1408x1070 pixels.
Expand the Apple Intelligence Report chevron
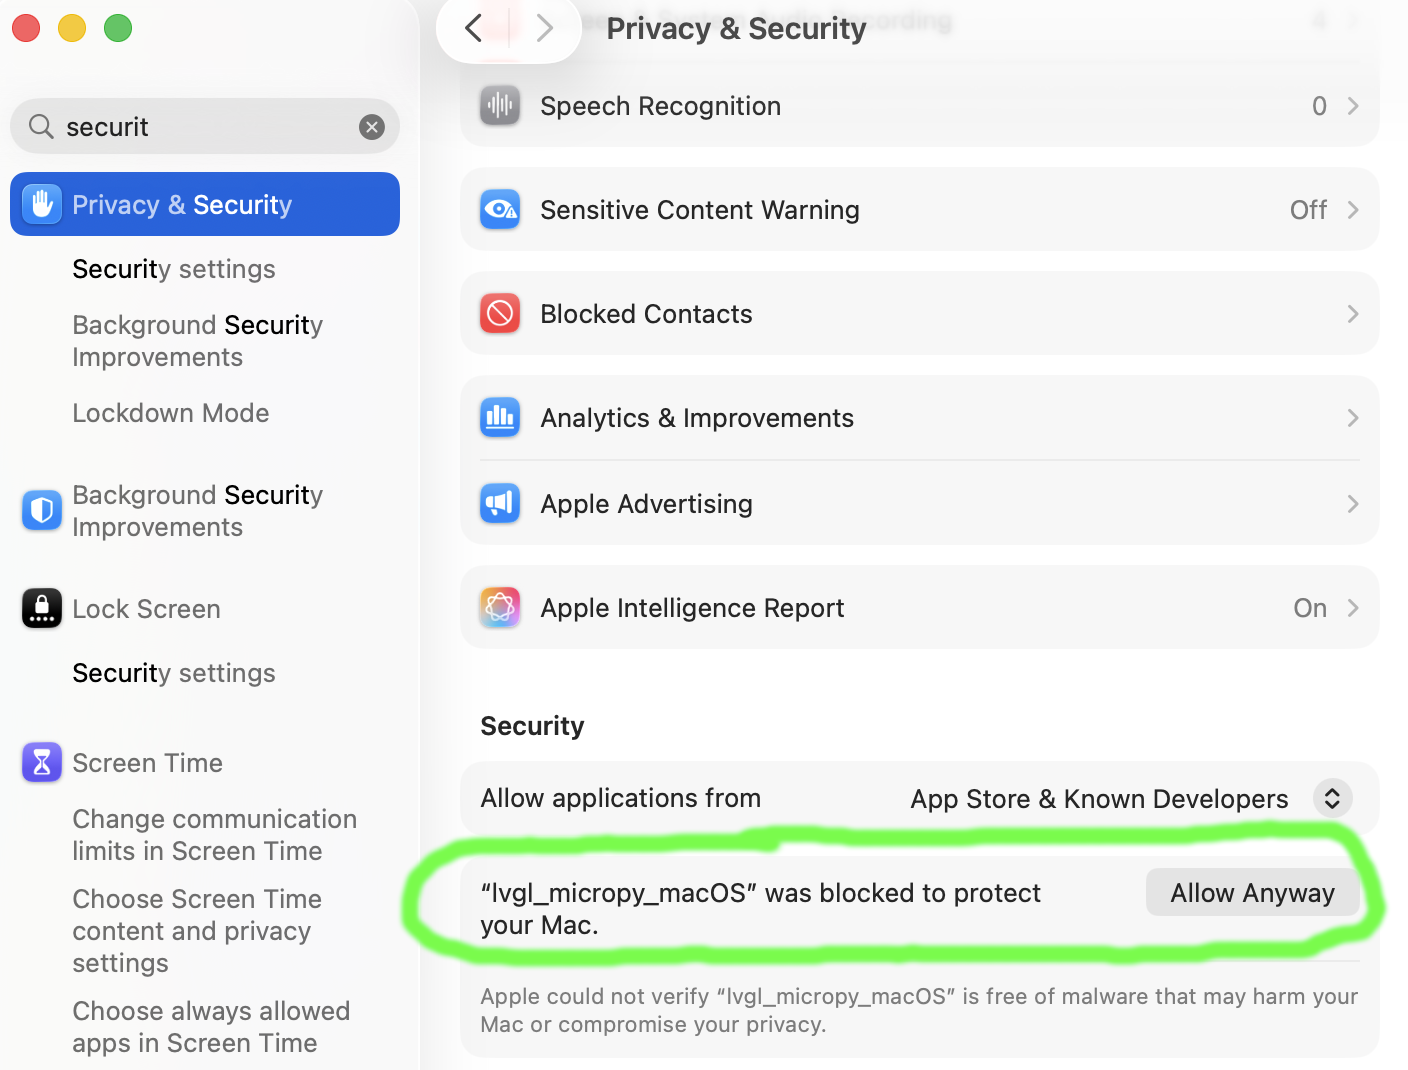pyautogui.click(x=1353, y=607)
